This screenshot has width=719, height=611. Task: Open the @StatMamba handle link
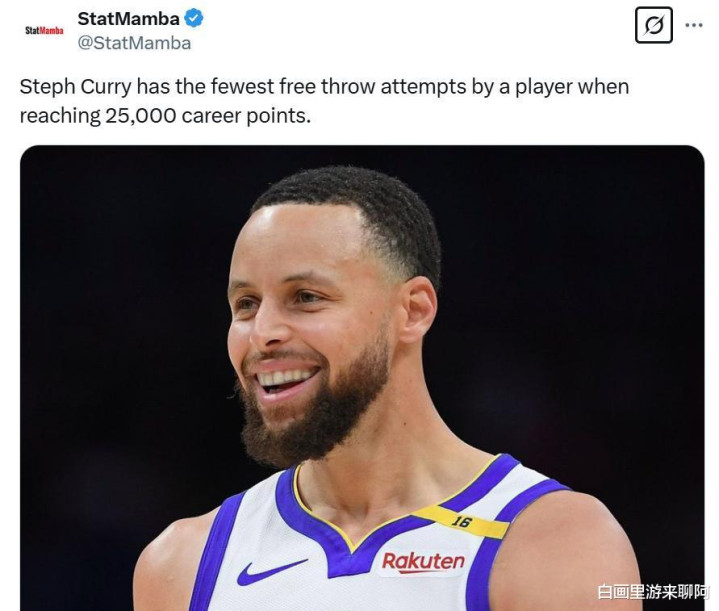pyautogui.click(x=134, y=43)
